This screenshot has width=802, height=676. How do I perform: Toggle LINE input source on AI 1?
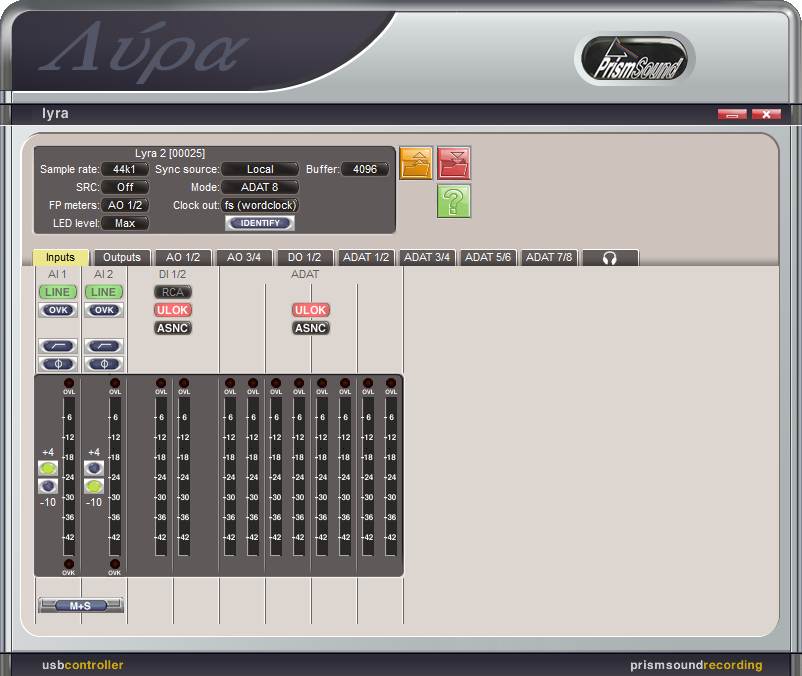click(x=57, y=292)
